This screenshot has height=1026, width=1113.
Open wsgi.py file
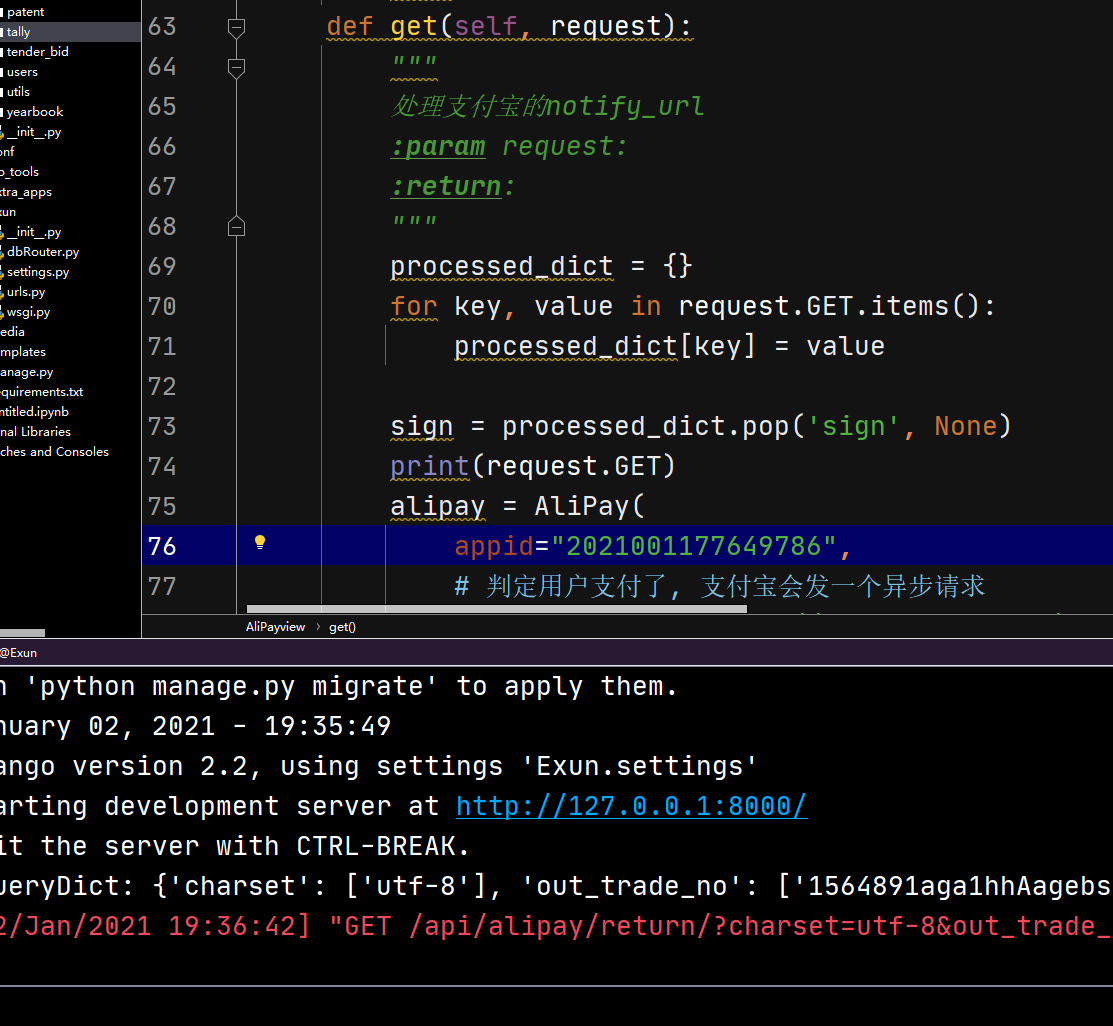[x=28, y=312]
